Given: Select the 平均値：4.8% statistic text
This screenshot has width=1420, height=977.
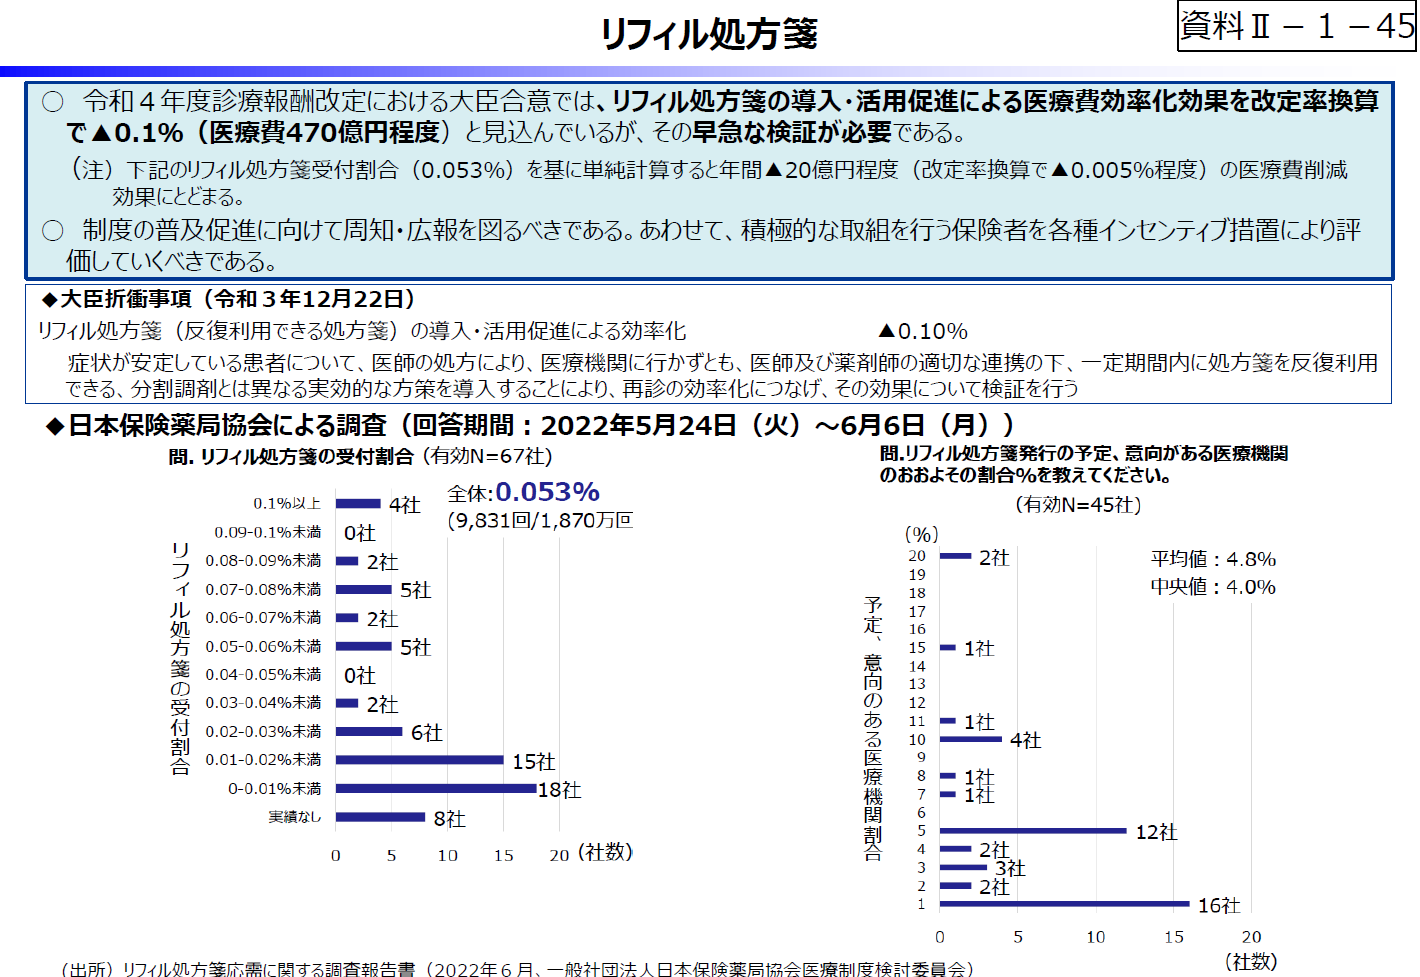Looking at the screenshot, I should [x=1215, y=560].
